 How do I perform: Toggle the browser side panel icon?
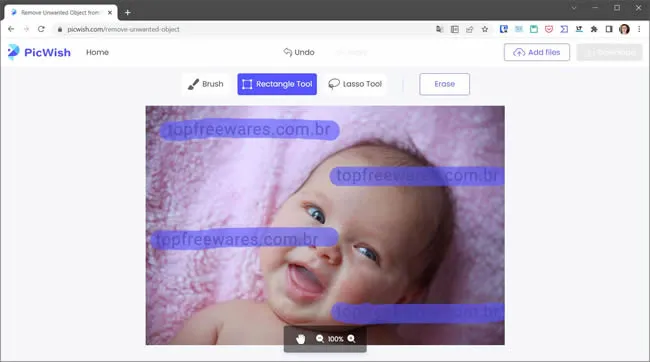pos(609,29)
